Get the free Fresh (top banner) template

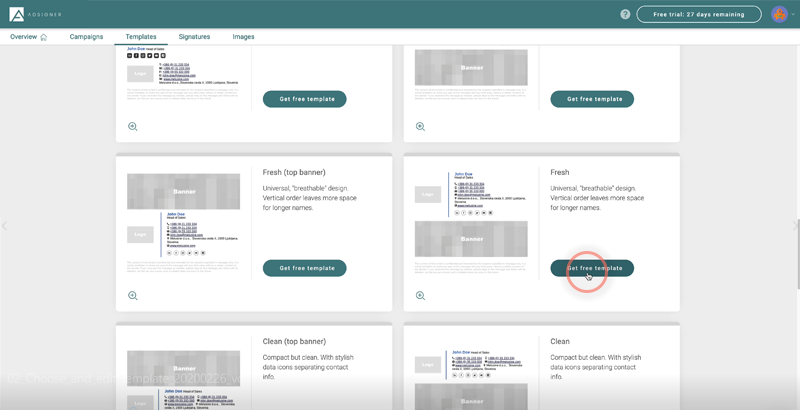305,268
